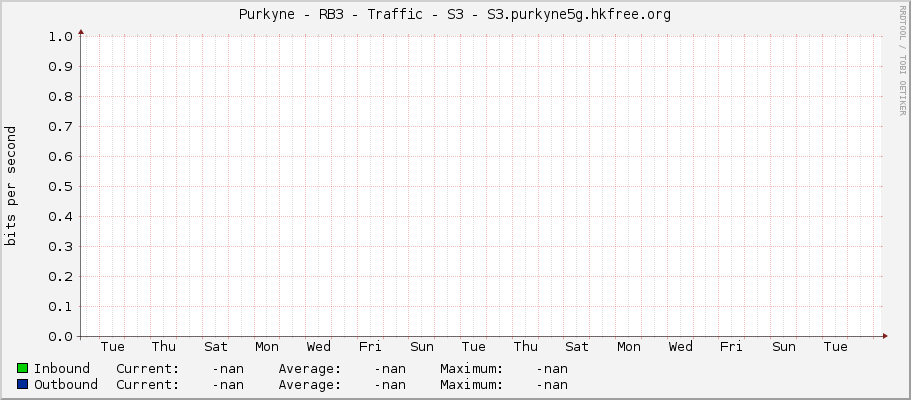Viewport: 911px width, 400px height.
Task: Select the Inbound legend label
Action: pyautogui.click(x=62, y=369)
